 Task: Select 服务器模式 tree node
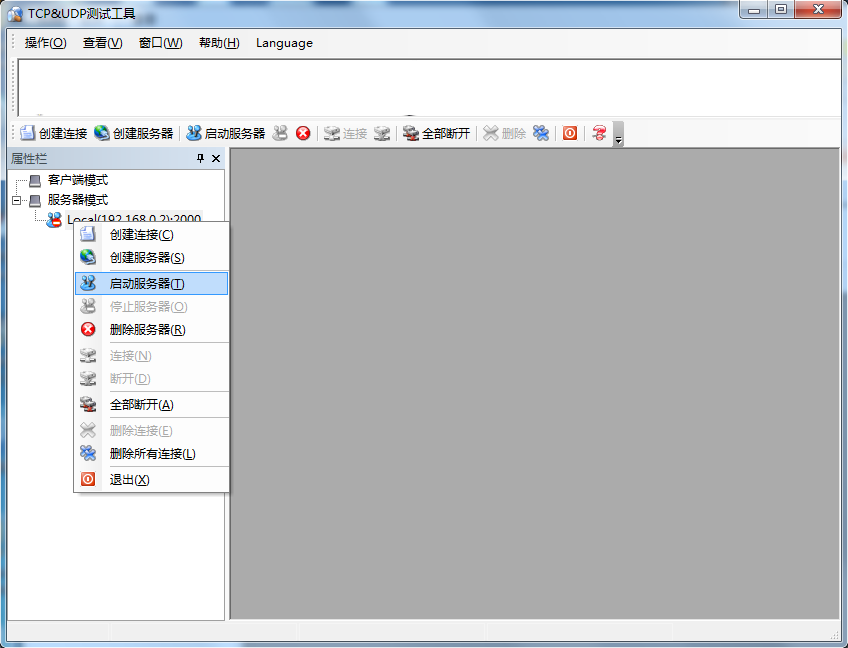point(78,200)
